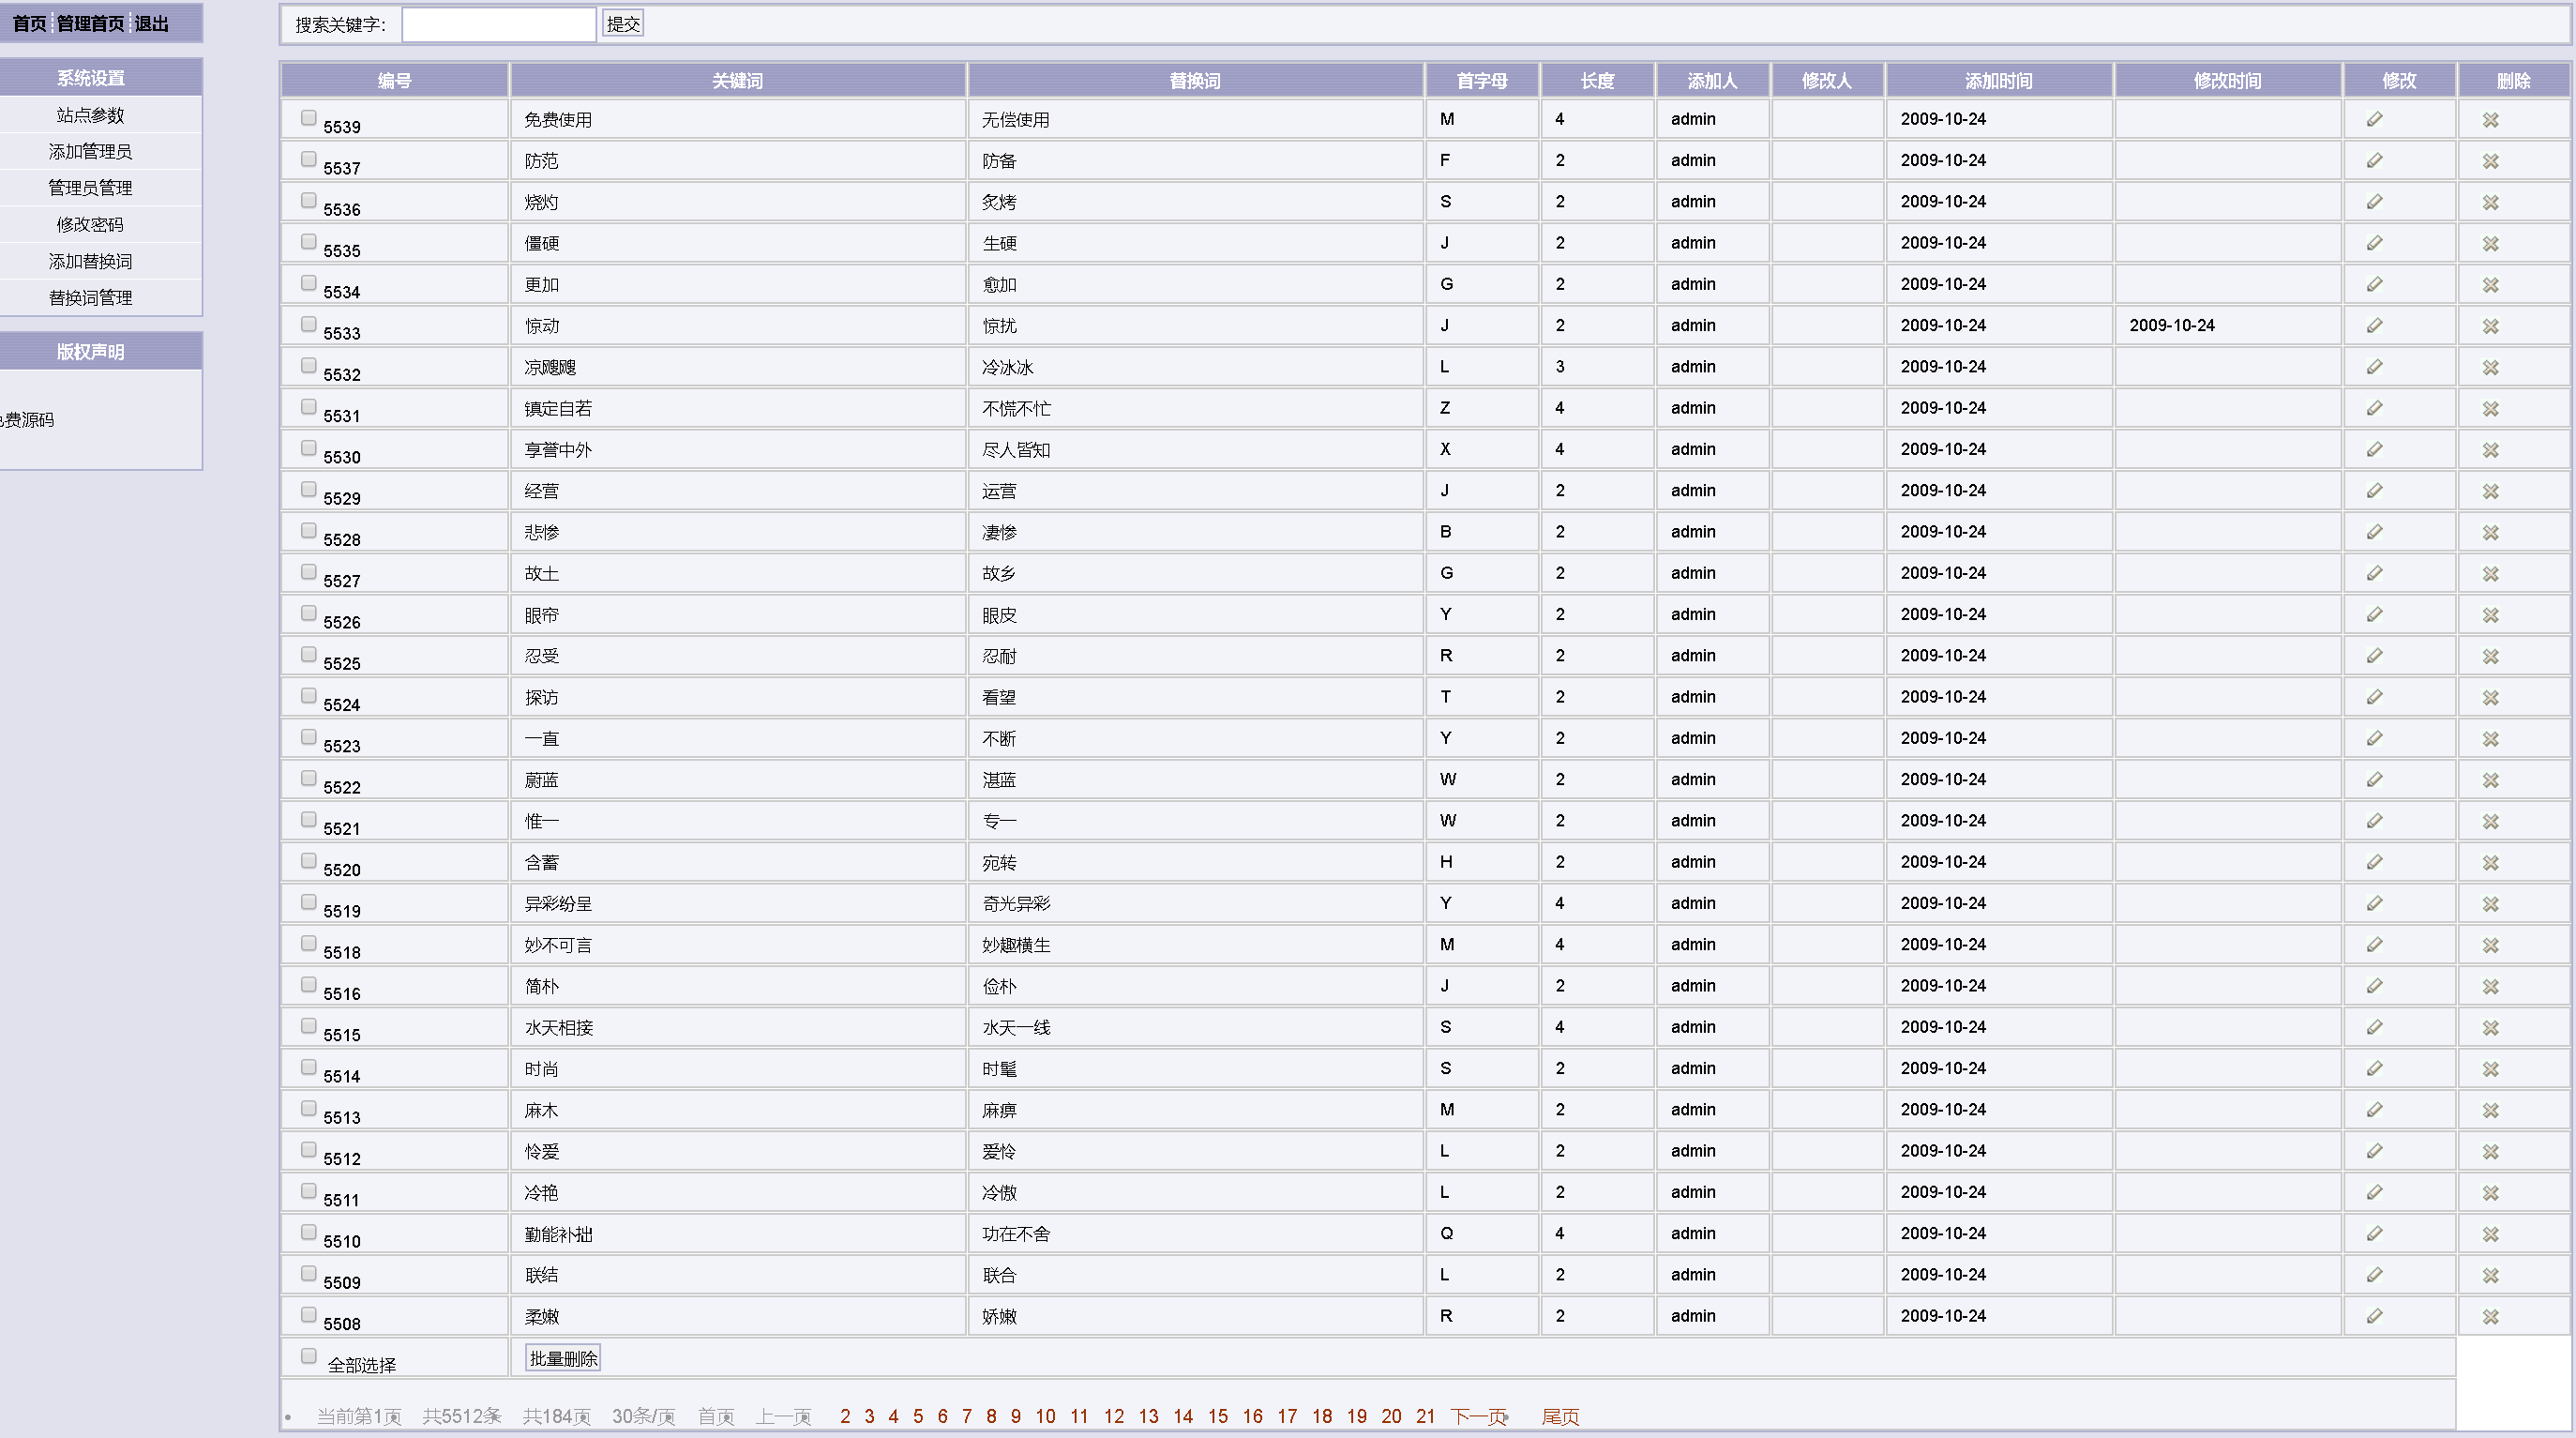Image resolution: width=2576 pixels, height=1438 pixels.
Task: Check the box next to 5512
Action: [x=308, y=1149]
